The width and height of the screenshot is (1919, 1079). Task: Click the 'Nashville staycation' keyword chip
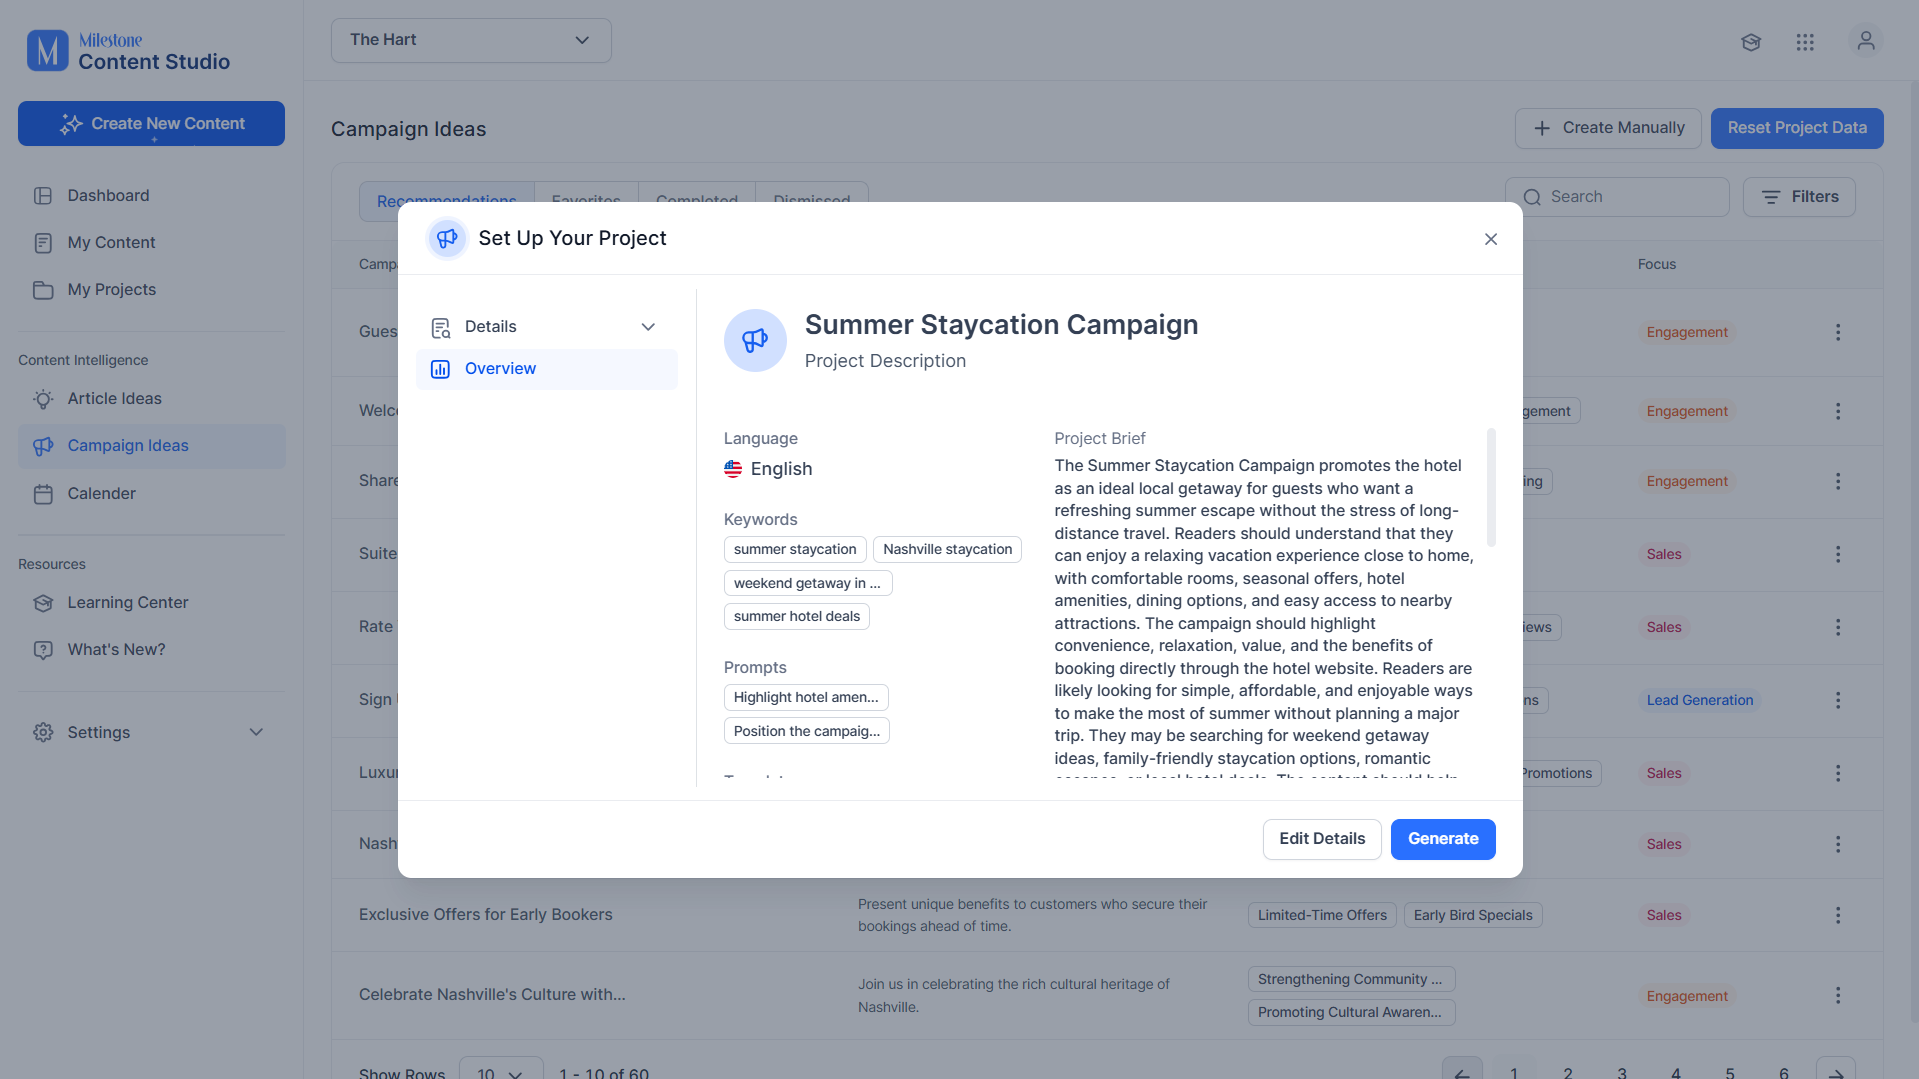tap(947, 549)
